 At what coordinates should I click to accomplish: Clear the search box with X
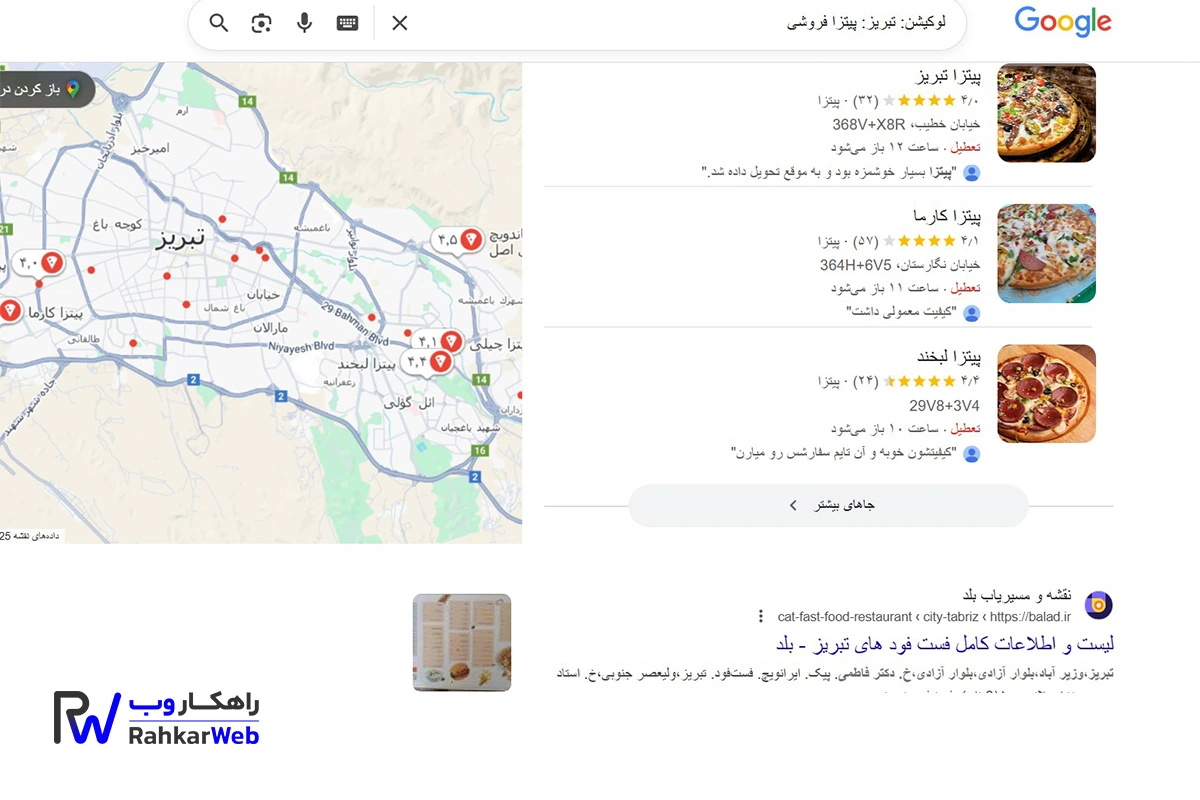point(400,23)
